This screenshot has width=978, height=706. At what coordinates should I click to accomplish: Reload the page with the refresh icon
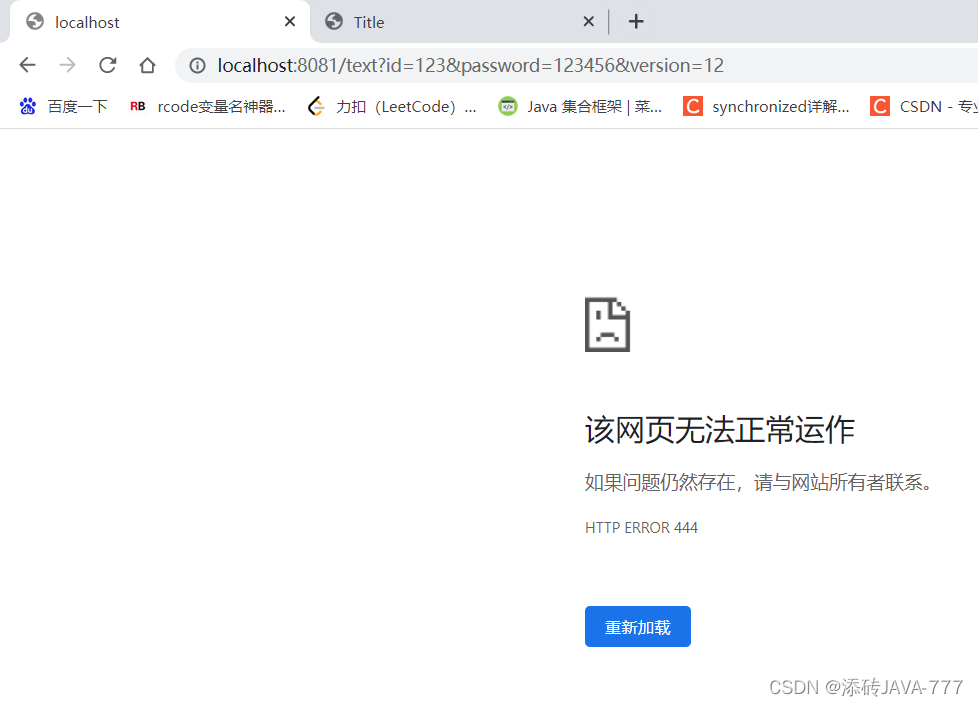(107, 65)
